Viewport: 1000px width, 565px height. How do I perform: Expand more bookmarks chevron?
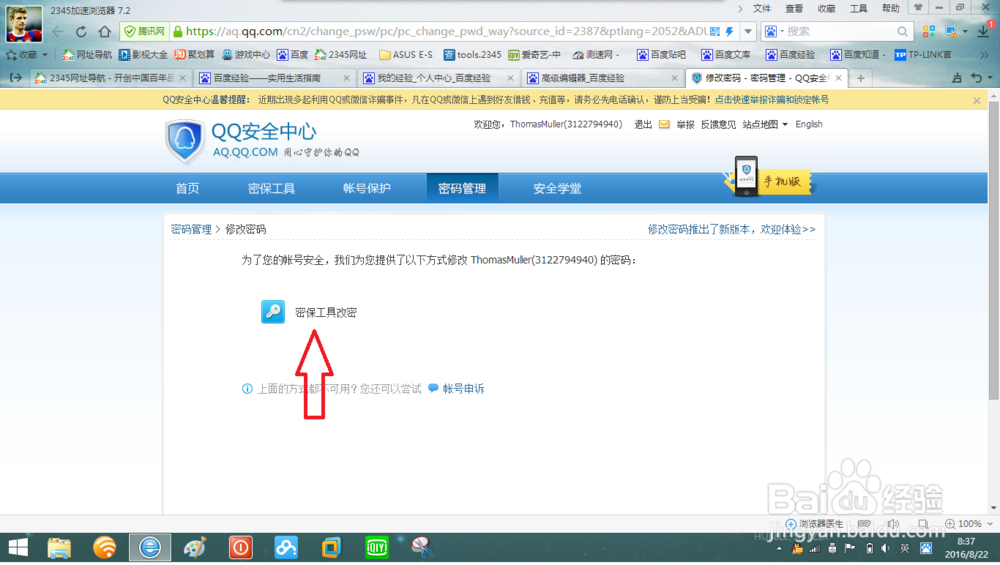point(984,55)
